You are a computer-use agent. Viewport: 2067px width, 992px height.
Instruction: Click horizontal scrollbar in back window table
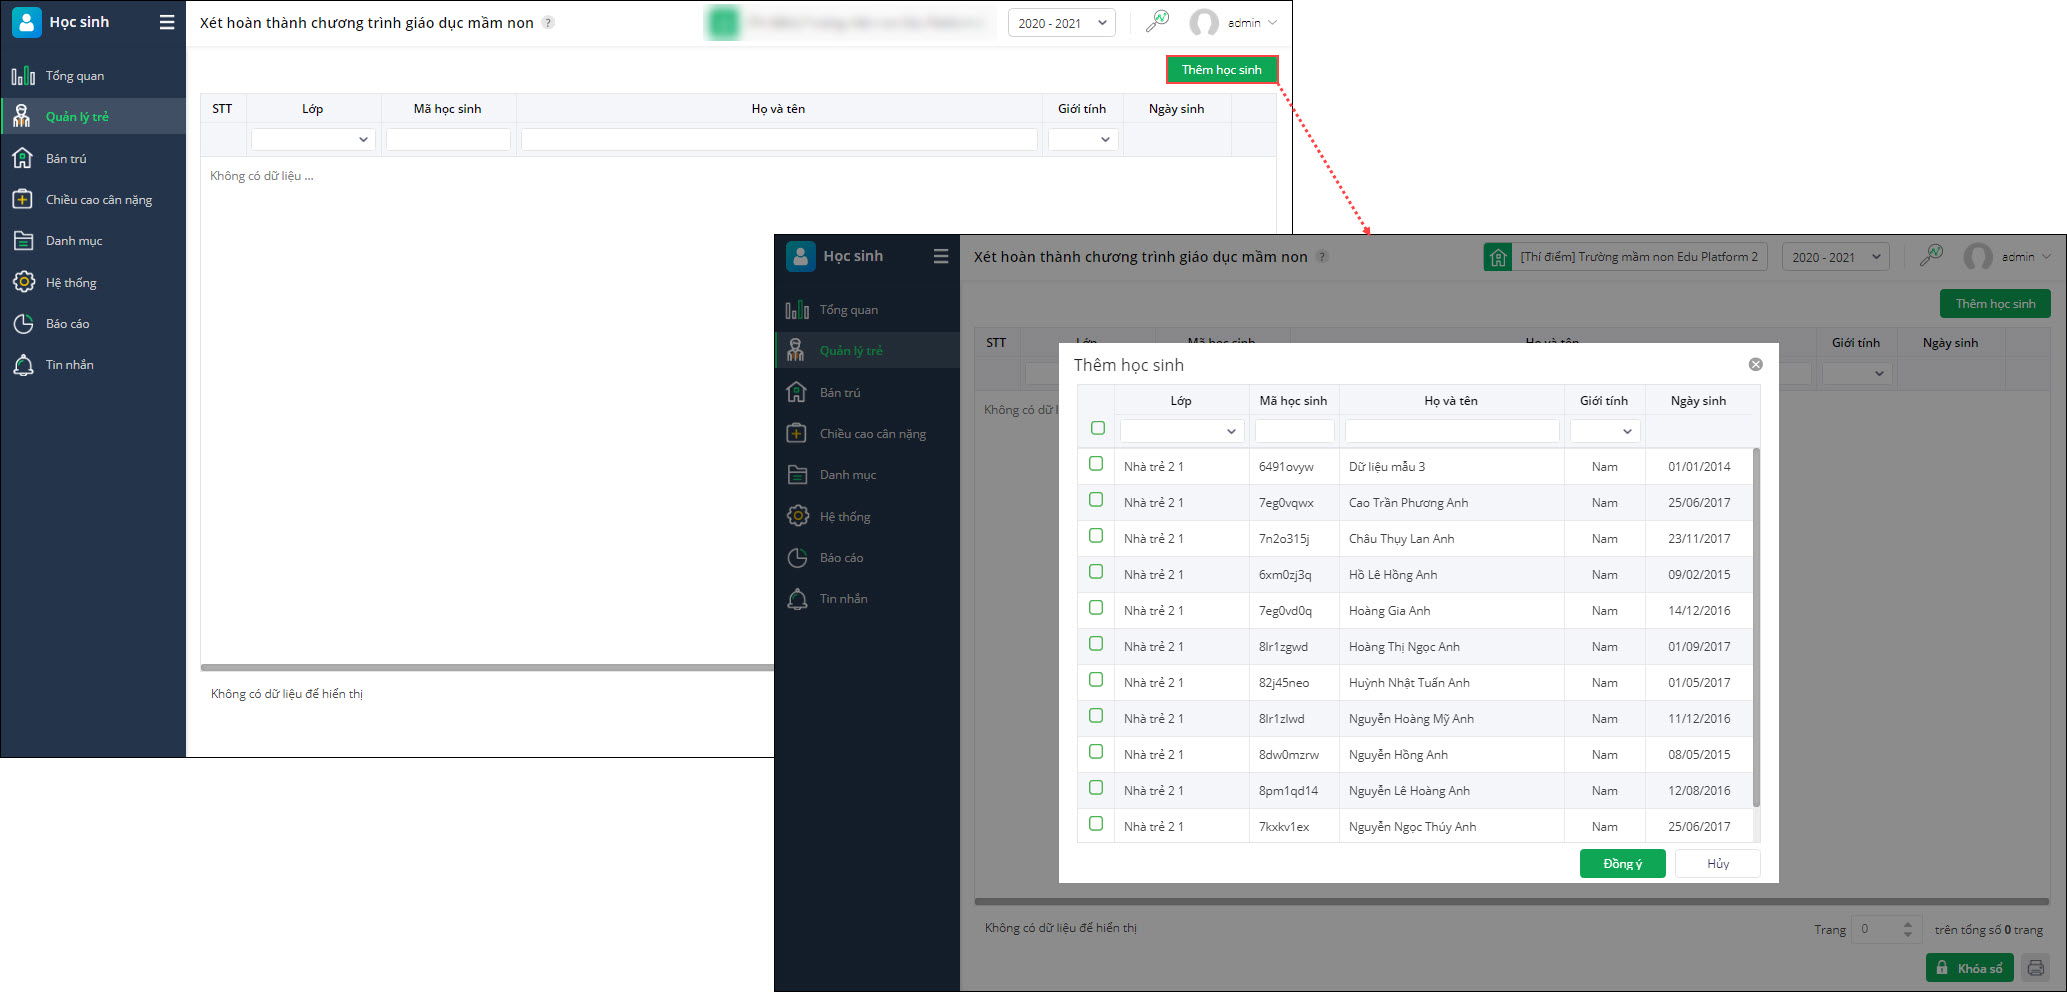487,667
